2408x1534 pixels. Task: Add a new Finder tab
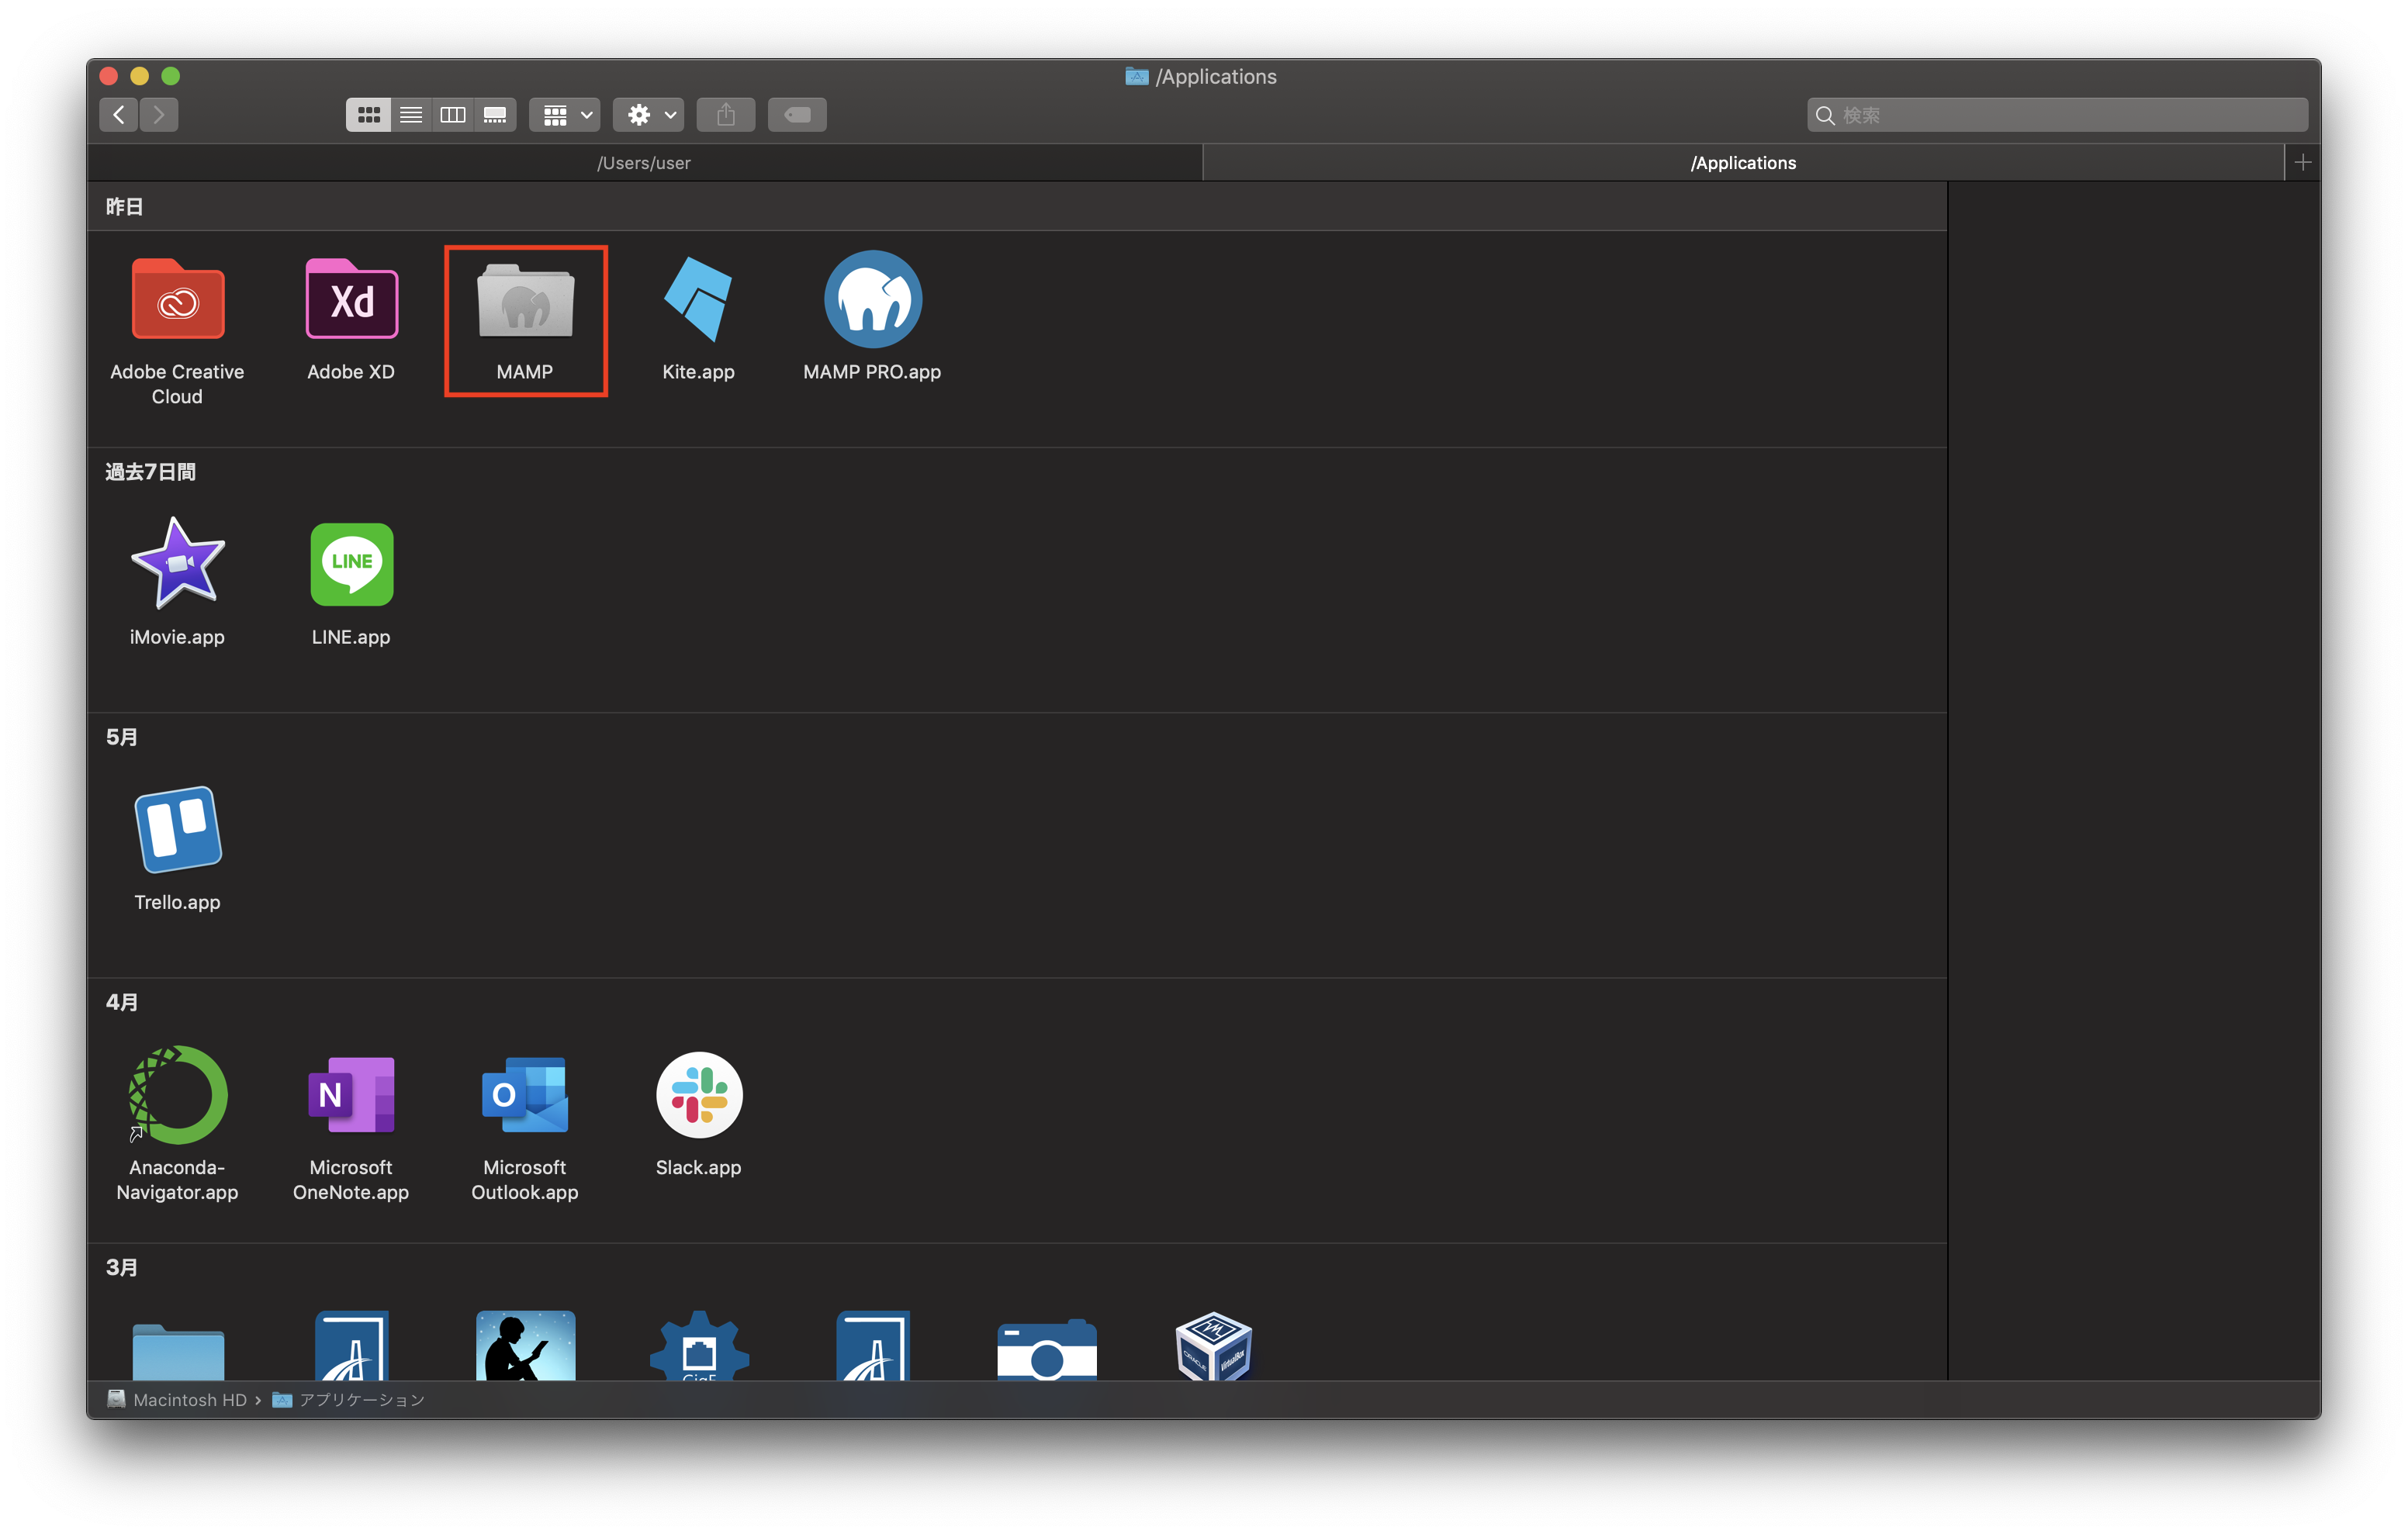pos(2302,163)
